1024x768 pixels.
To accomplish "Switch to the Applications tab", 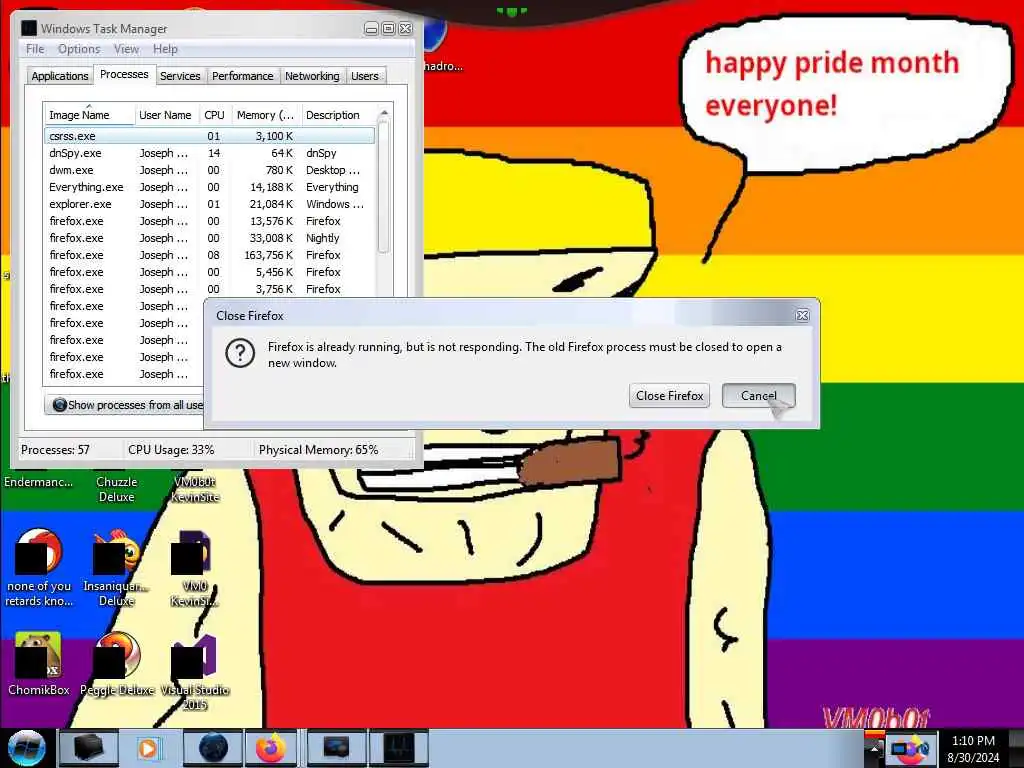I will (59, 76).
